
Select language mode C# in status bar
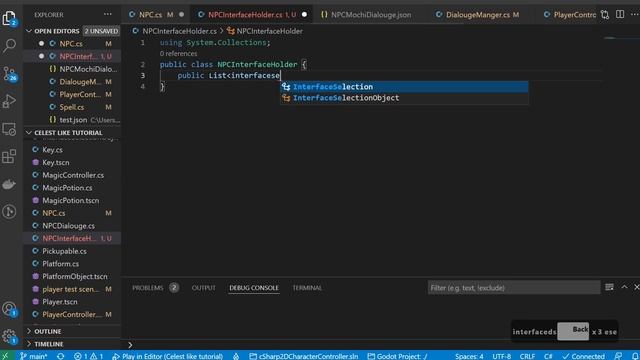tap(548, 356)
